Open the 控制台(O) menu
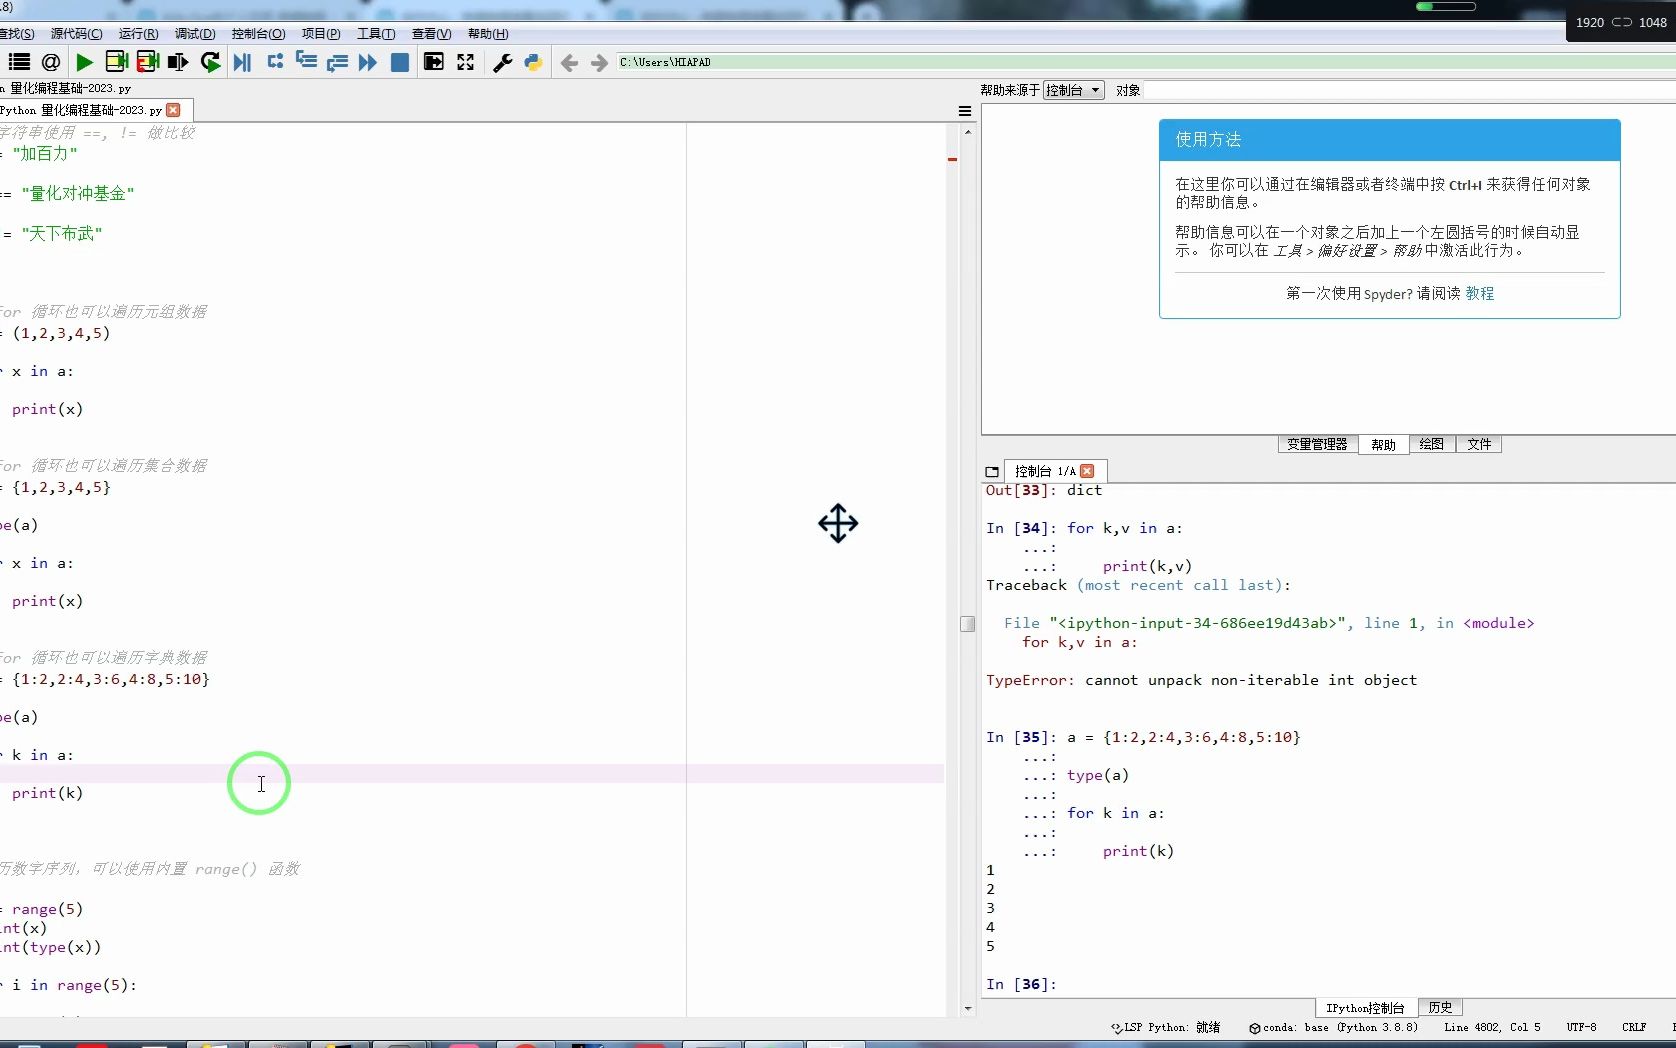Screen dimensions: 1676x1048 (258, 34)
